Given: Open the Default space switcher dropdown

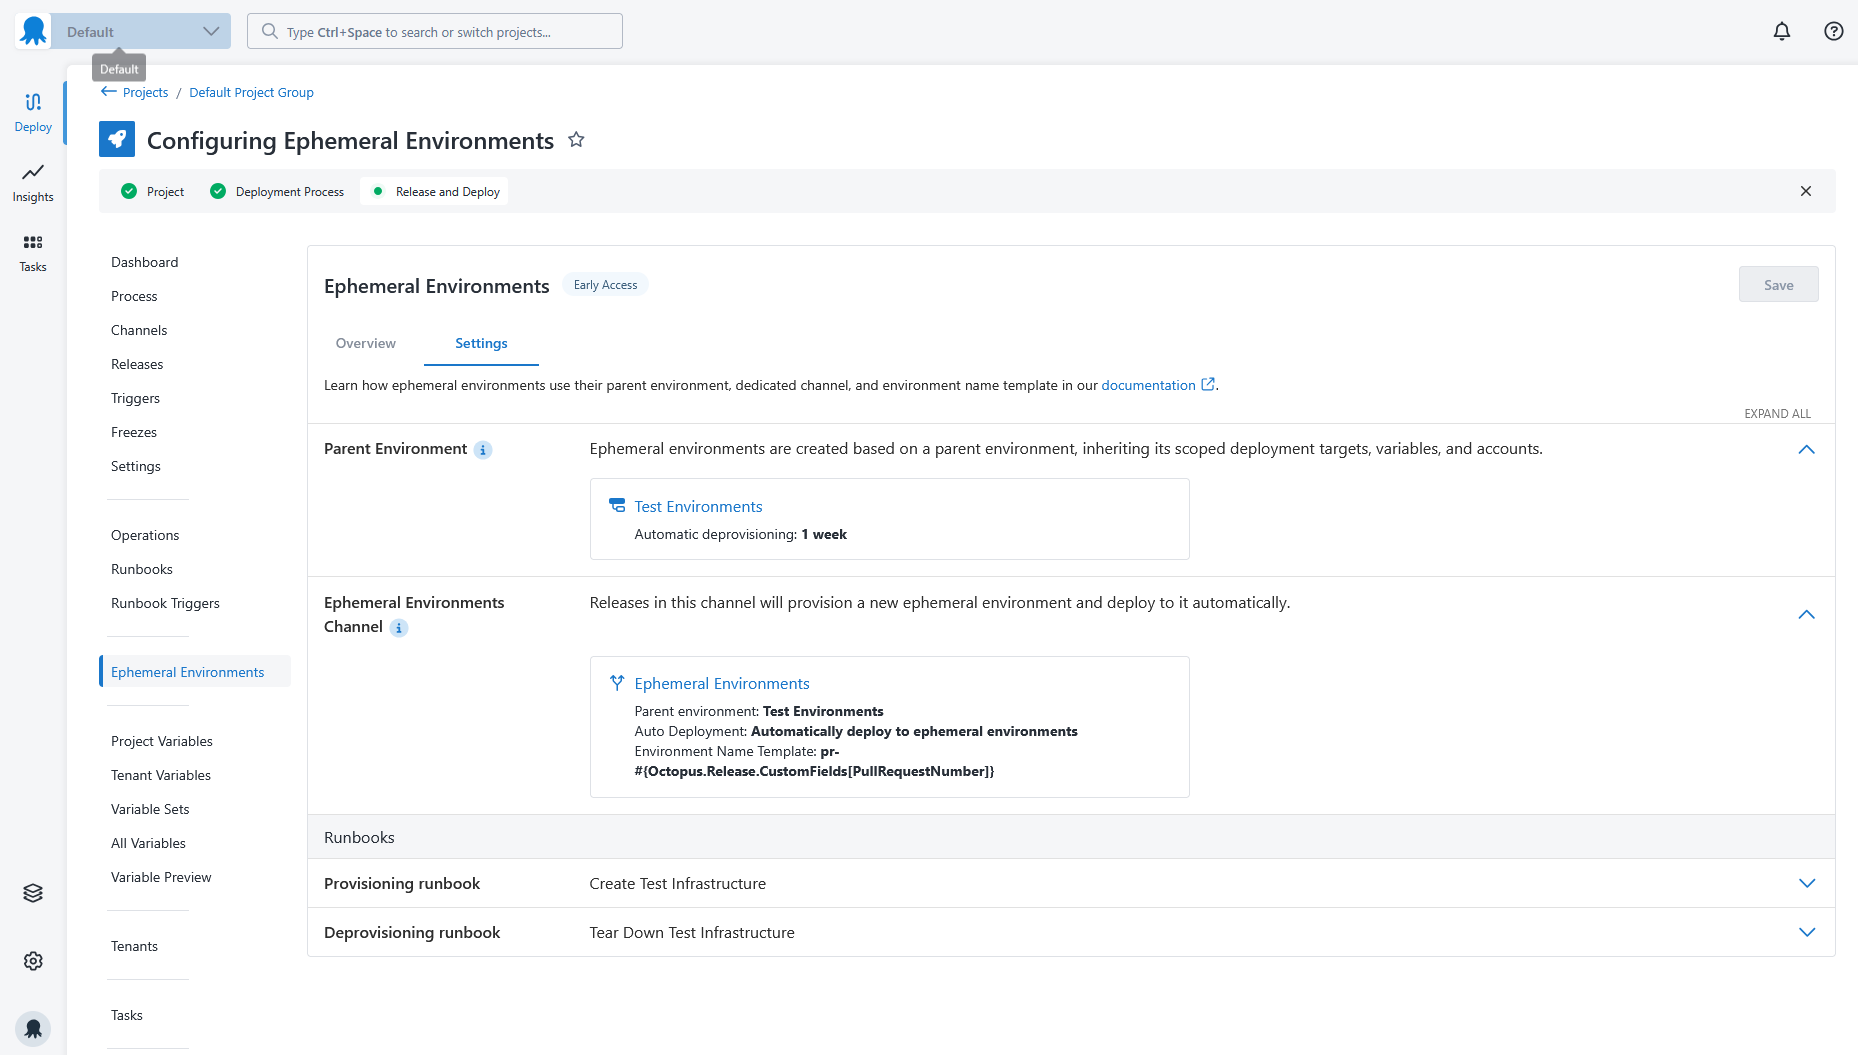Looking at the screenshot, I should point(141,31).
